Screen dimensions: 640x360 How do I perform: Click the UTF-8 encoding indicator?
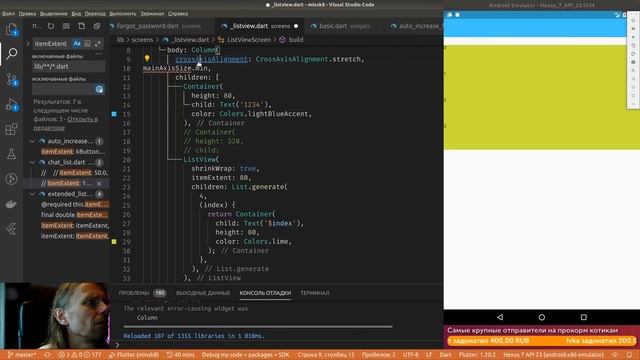coord(411,355)
